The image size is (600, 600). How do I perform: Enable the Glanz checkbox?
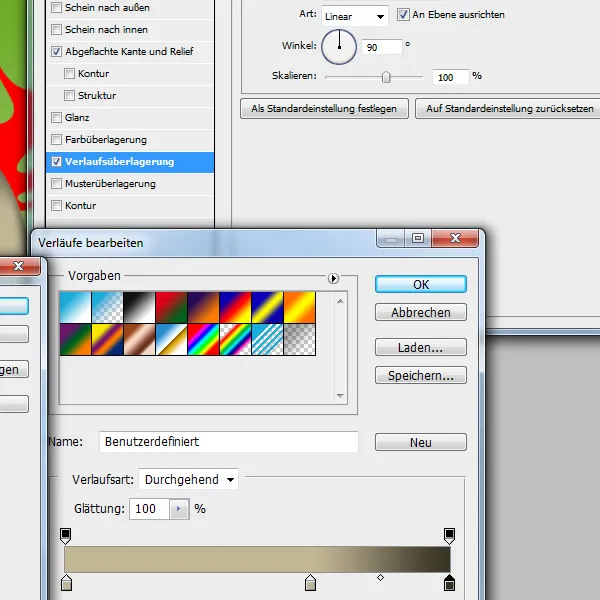pyautogui.click(x=56, y=117)
